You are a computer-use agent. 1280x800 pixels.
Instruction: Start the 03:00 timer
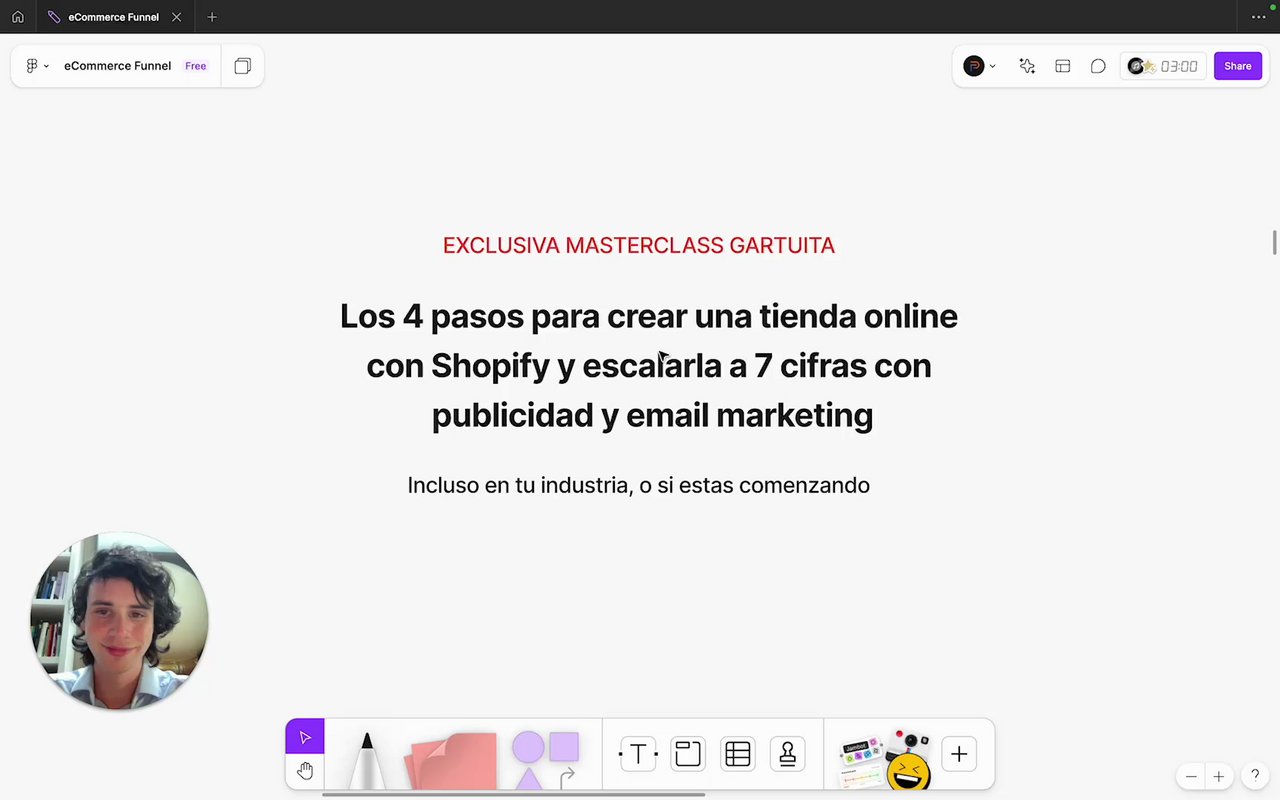click(x=1163, y=66)
